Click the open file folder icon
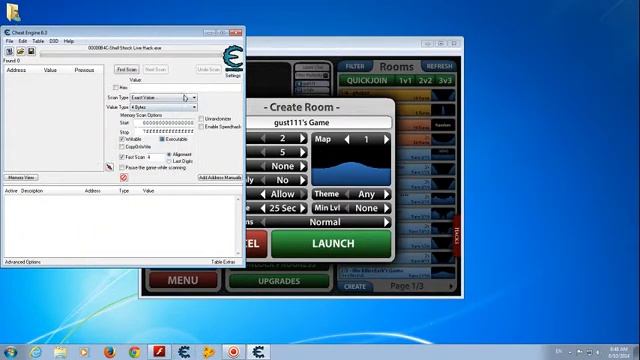This screenshot has height=360, width=640. (x=20, y=51)
